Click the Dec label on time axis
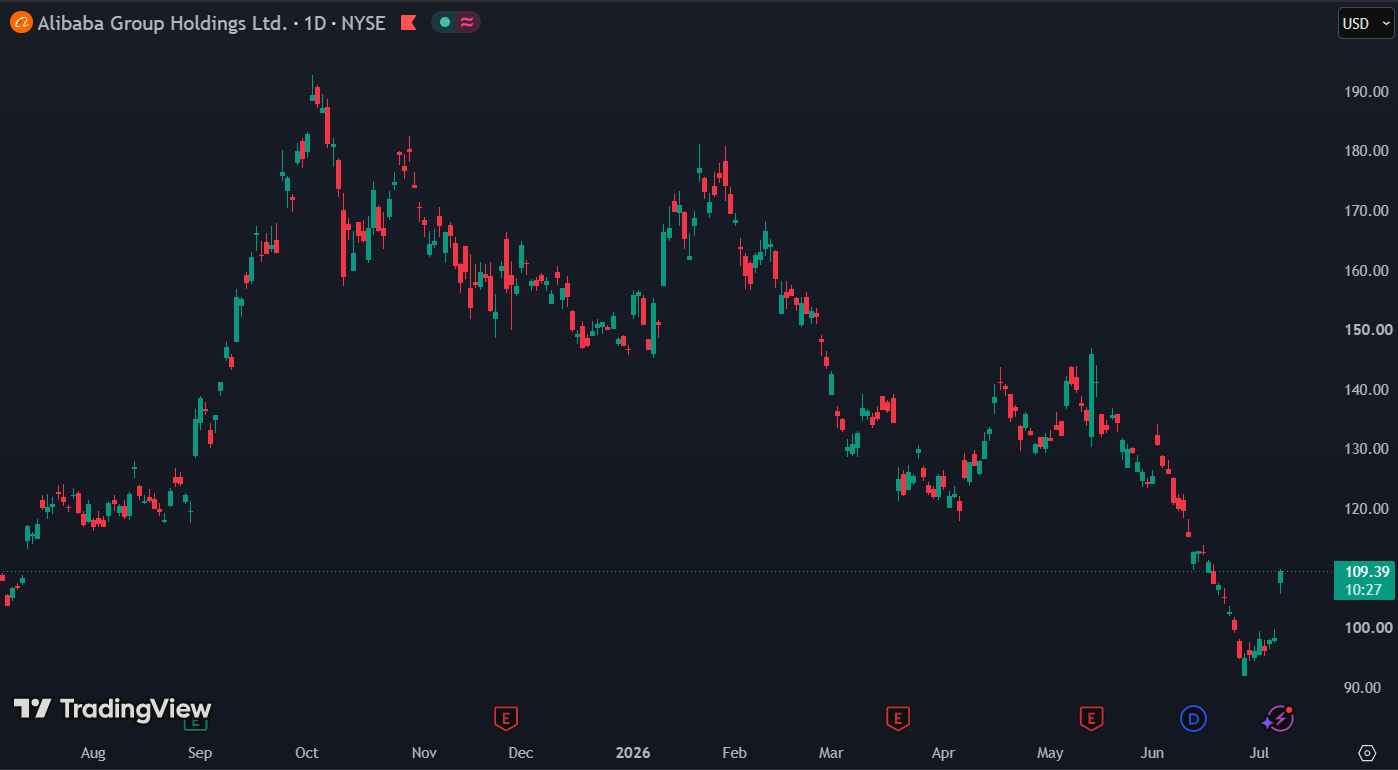1398x770 pixels. (521, 753)
